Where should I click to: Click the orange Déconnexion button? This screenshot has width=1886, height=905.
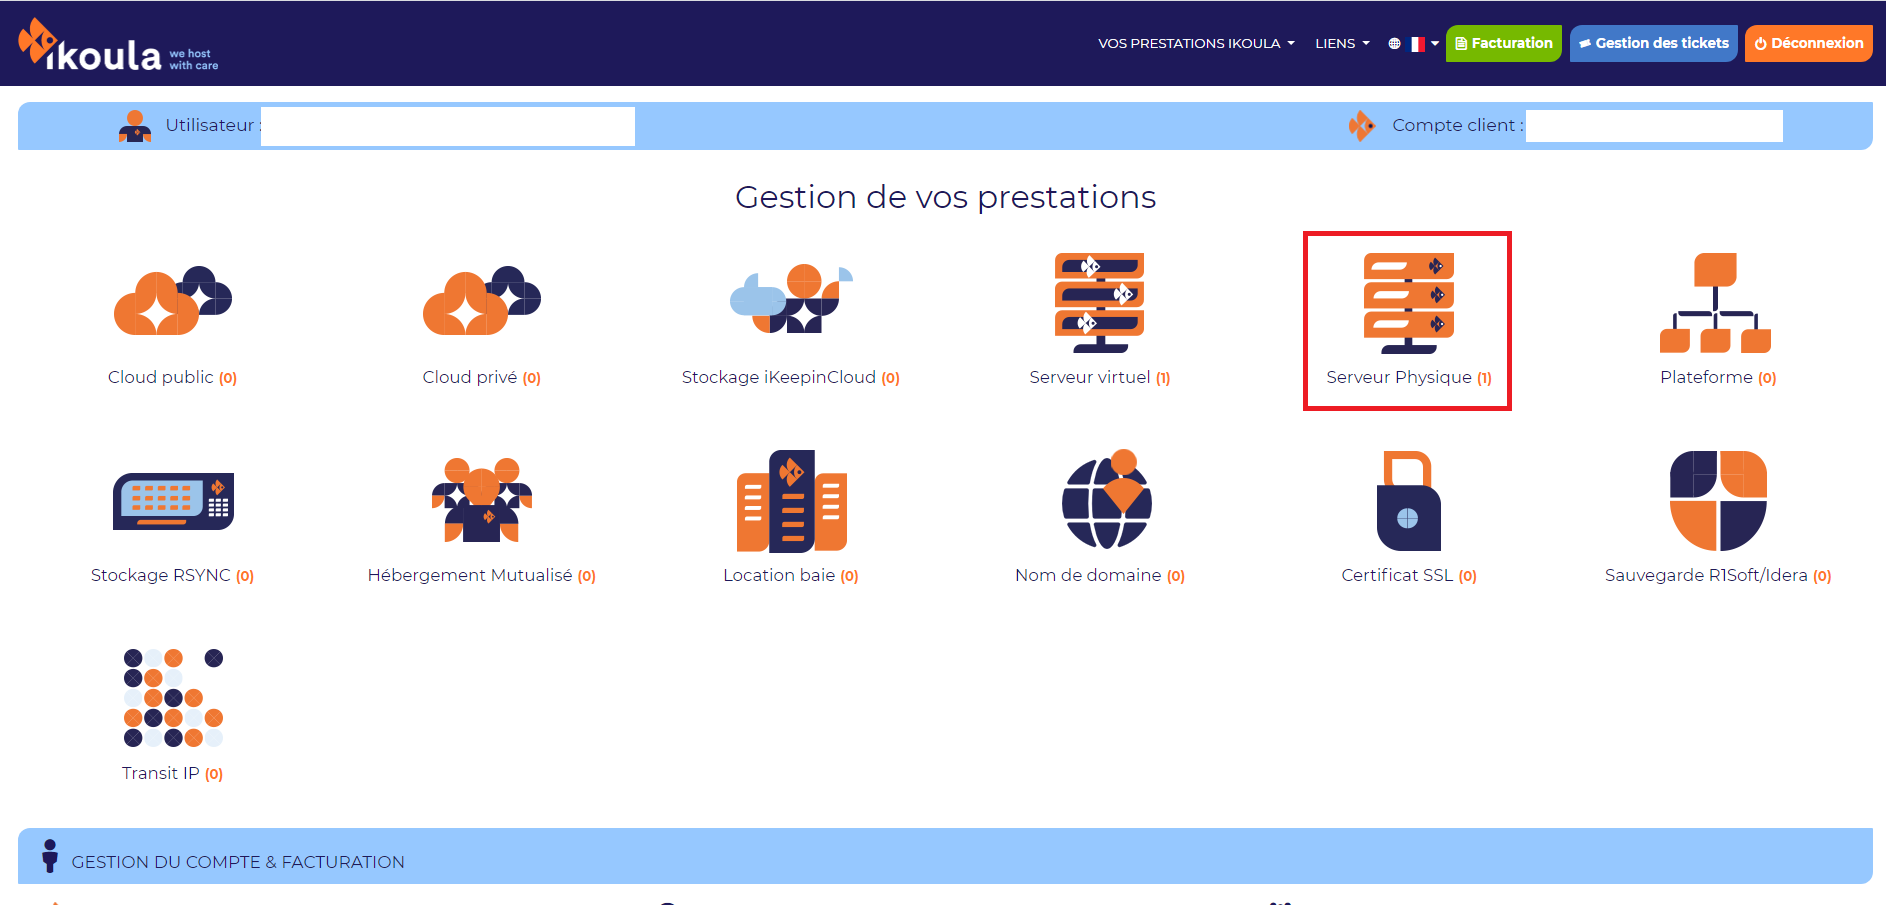[x=1808, y=43]
